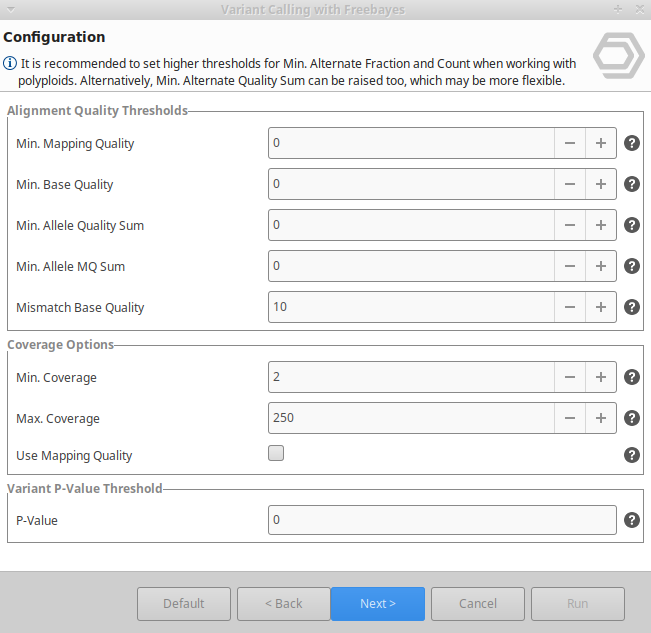Increase Min. Mapping Quality with plus button

coord(601,143)
